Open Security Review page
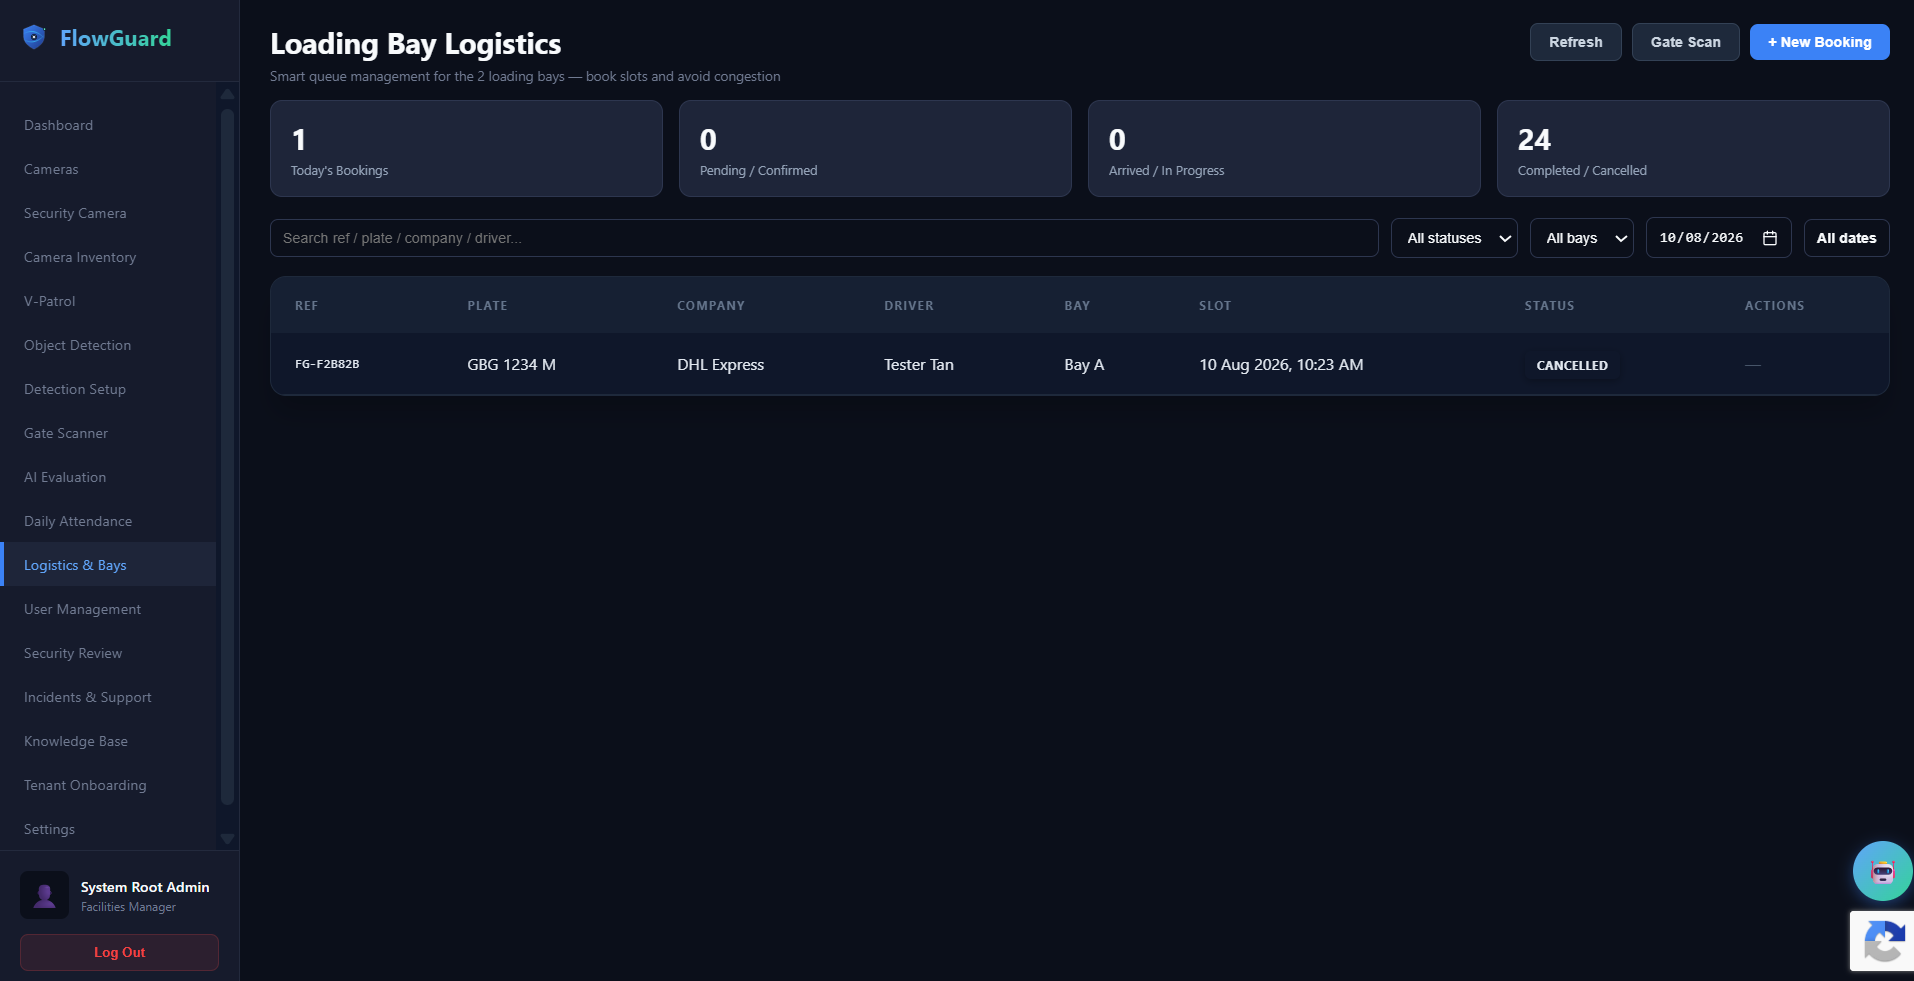The height and width of the screenshot is (981, 1914). [x=108, y=653]
